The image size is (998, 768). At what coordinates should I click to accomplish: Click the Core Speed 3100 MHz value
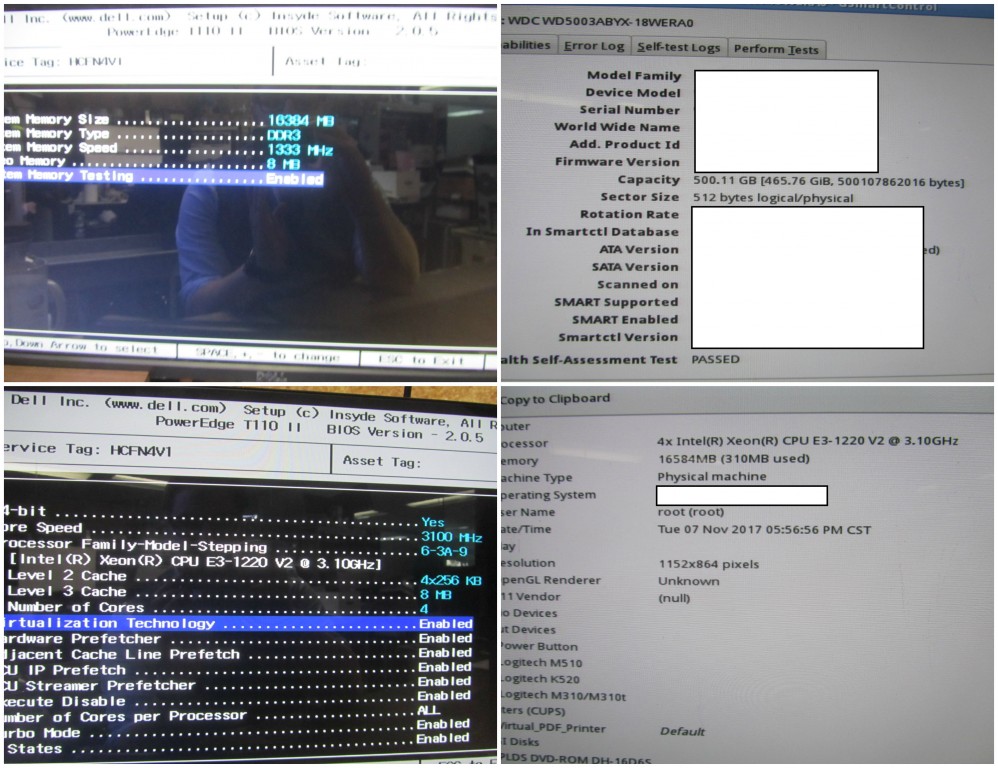pyautogui.click(x=451, y=537)
